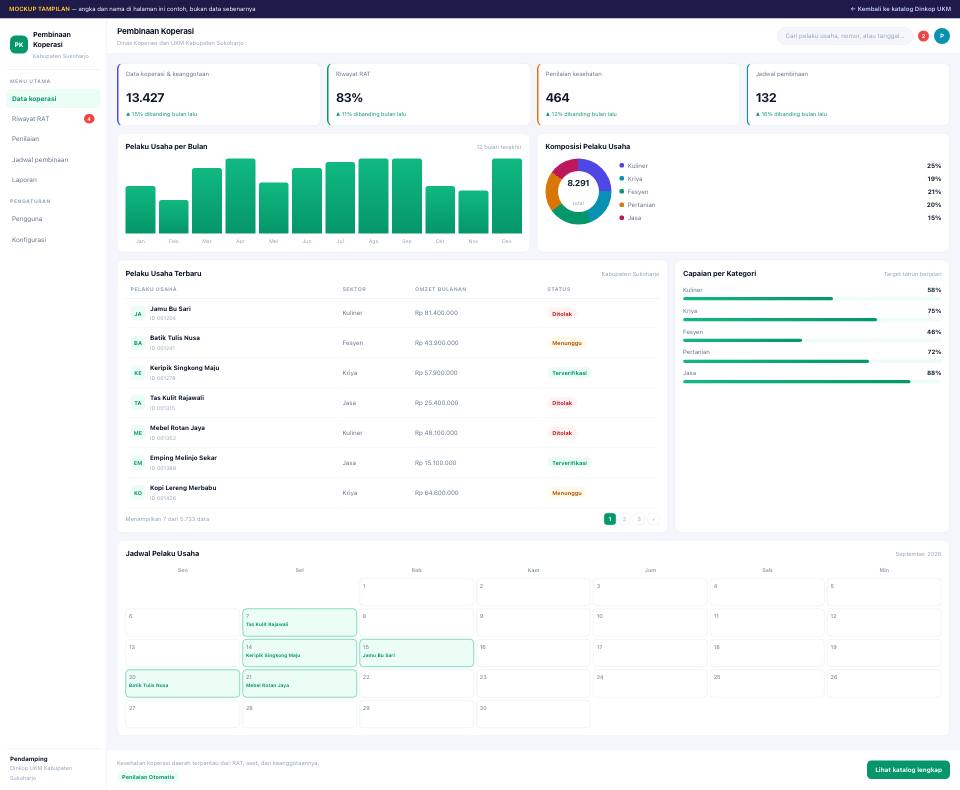This screenshot has height=790, width=960.
Task: Click the Rp 15.100.000 omzet value
Action: point(435,463)
